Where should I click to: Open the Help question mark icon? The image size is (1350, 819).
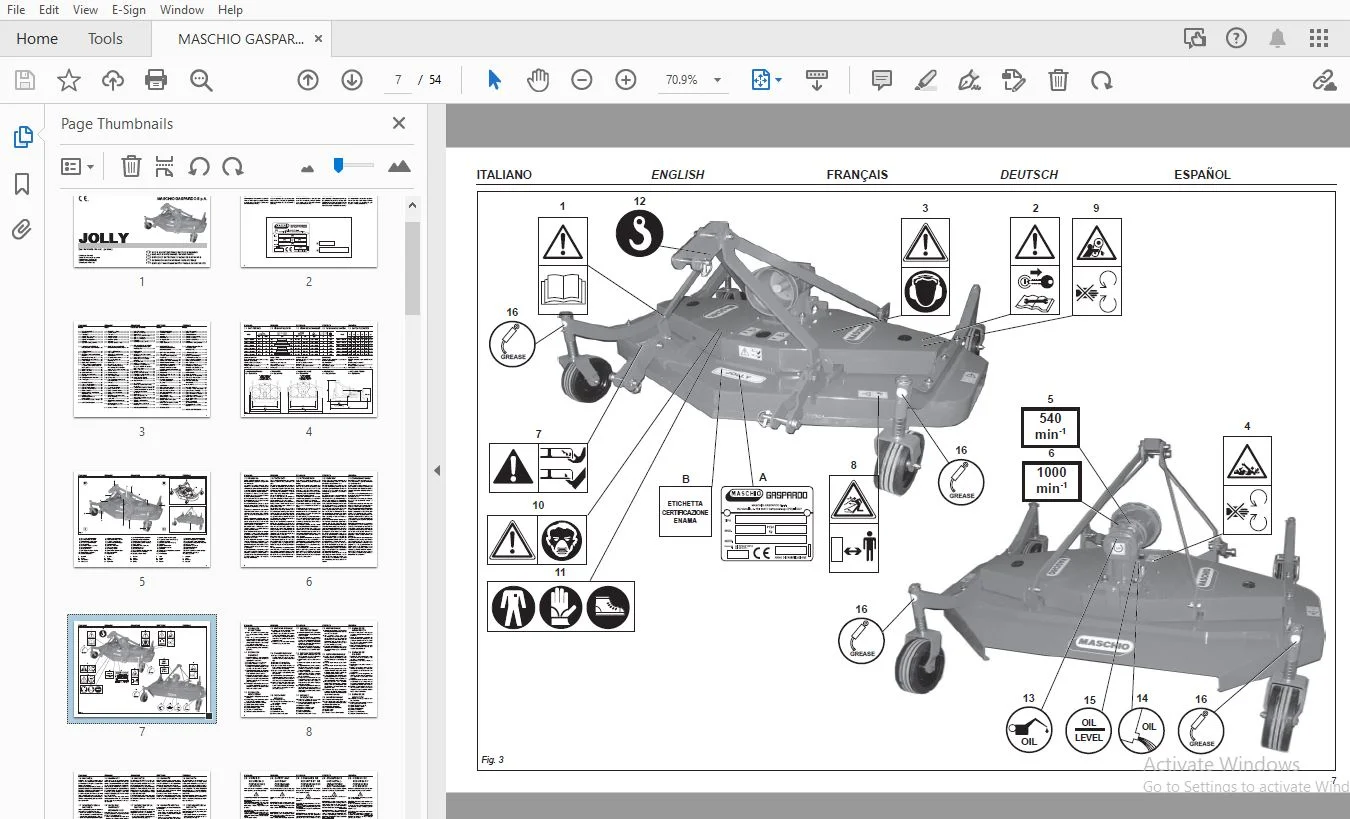click(1237, 39)
